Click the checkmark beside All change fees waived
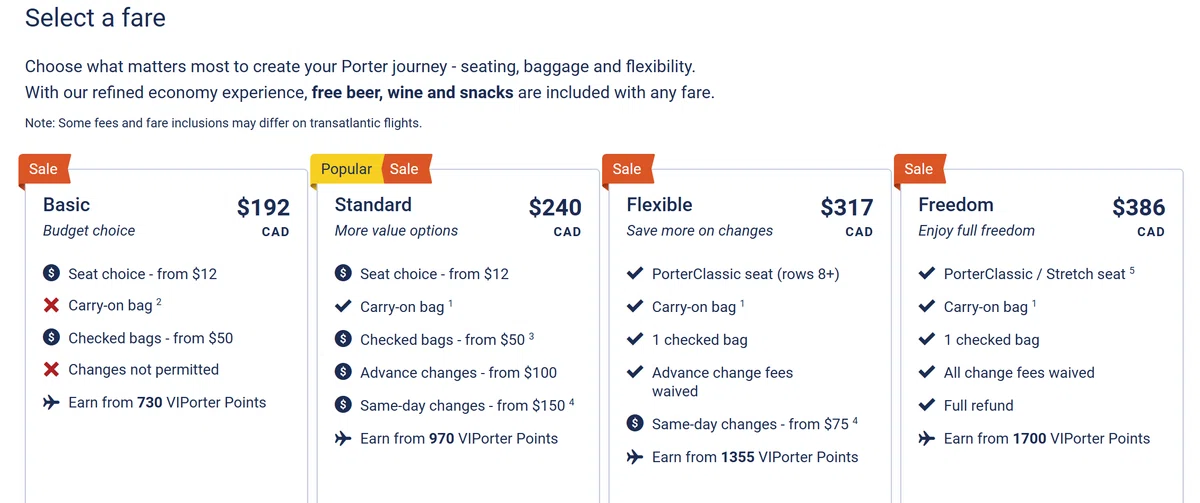The height and width of the screenshot is (503, 1200). (x=927, y=372)
